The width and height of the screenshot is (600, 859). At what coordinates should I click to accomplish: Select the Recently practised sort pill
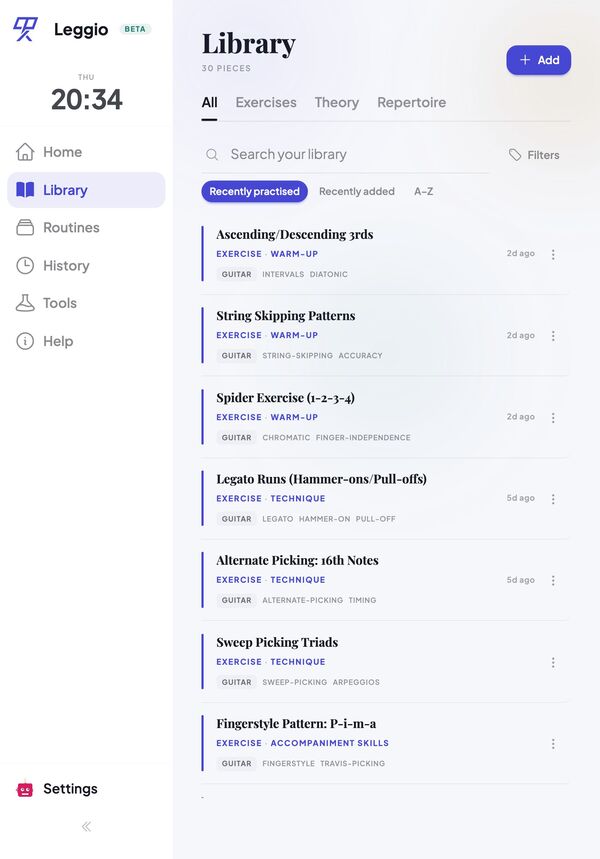254,191
